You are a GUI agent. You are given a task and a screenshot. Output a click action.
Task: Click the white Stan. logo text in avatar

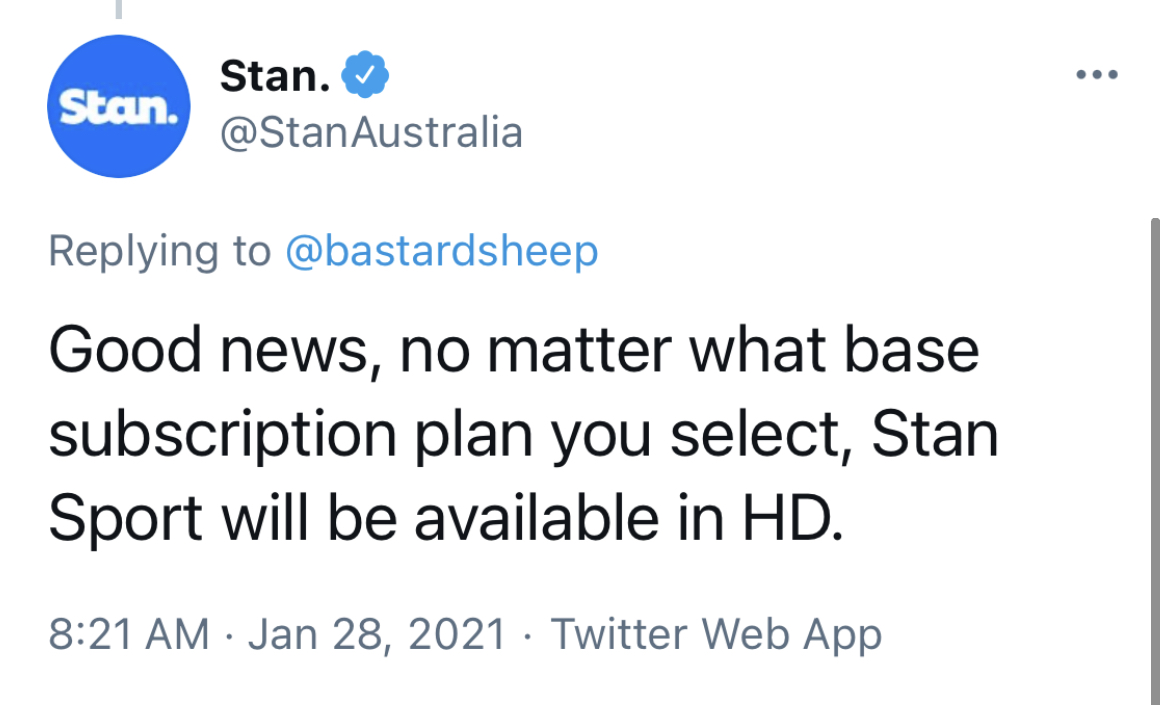119,109
